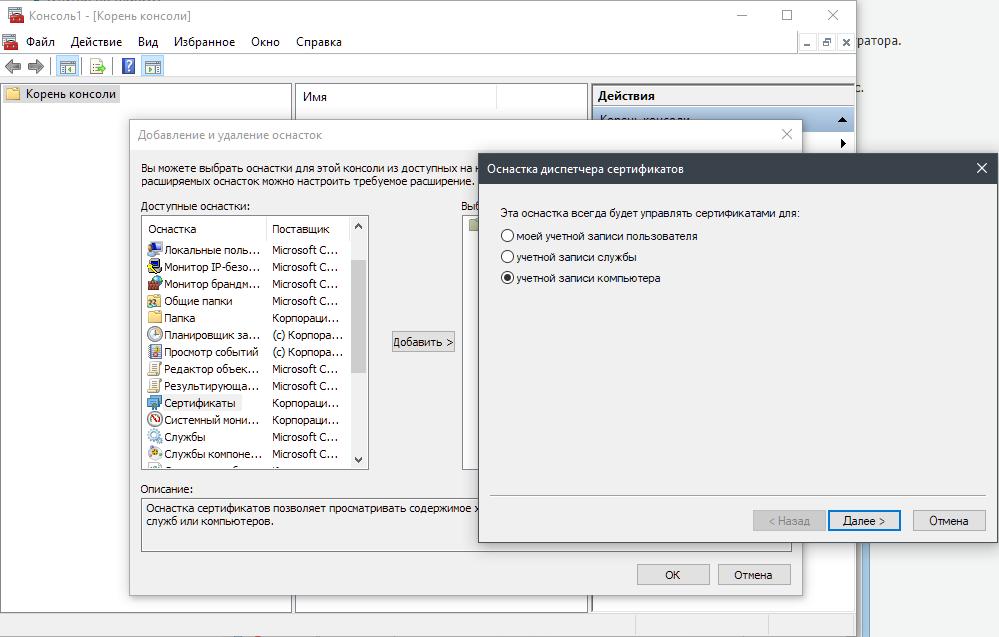Image resolution: width=999 pixels, height=637 pixels.
Task: Click the back arrow in the toolbar
Action: 13,67
